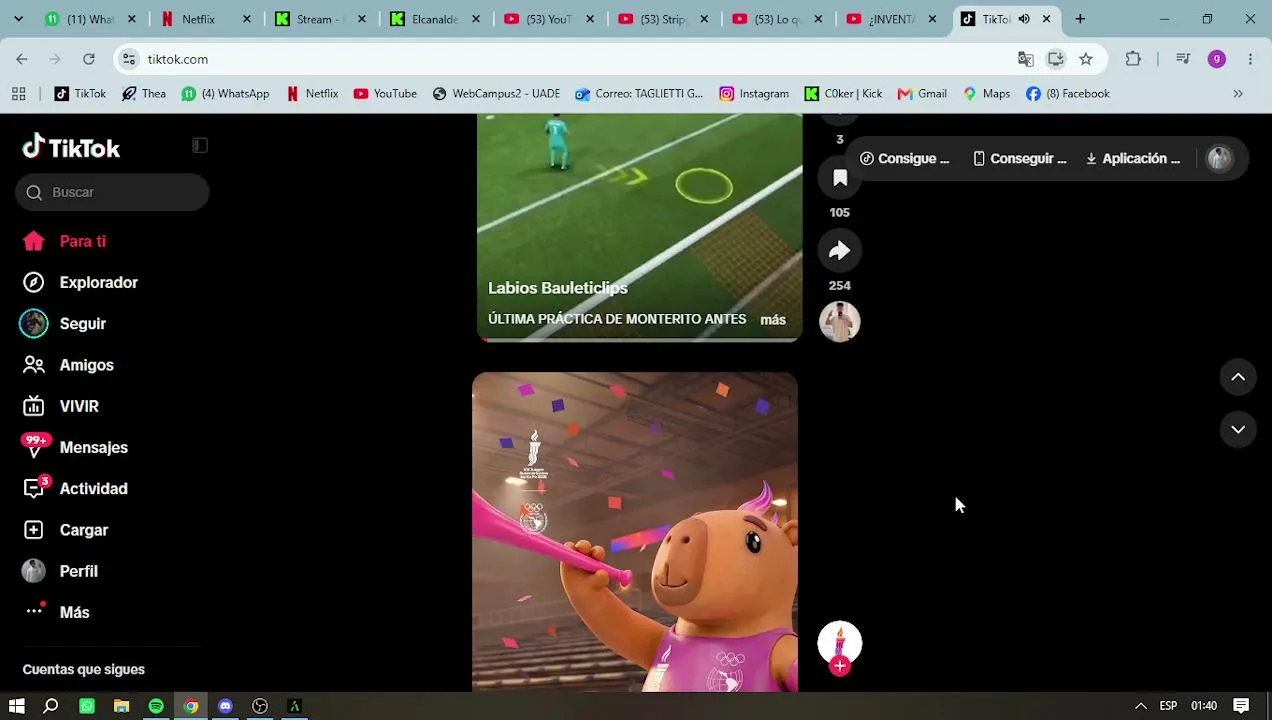Image resolution: width=1272 pixels, height=720 pixels.
Task: Open Windows notification center icon
Action: pos(1241,706)
